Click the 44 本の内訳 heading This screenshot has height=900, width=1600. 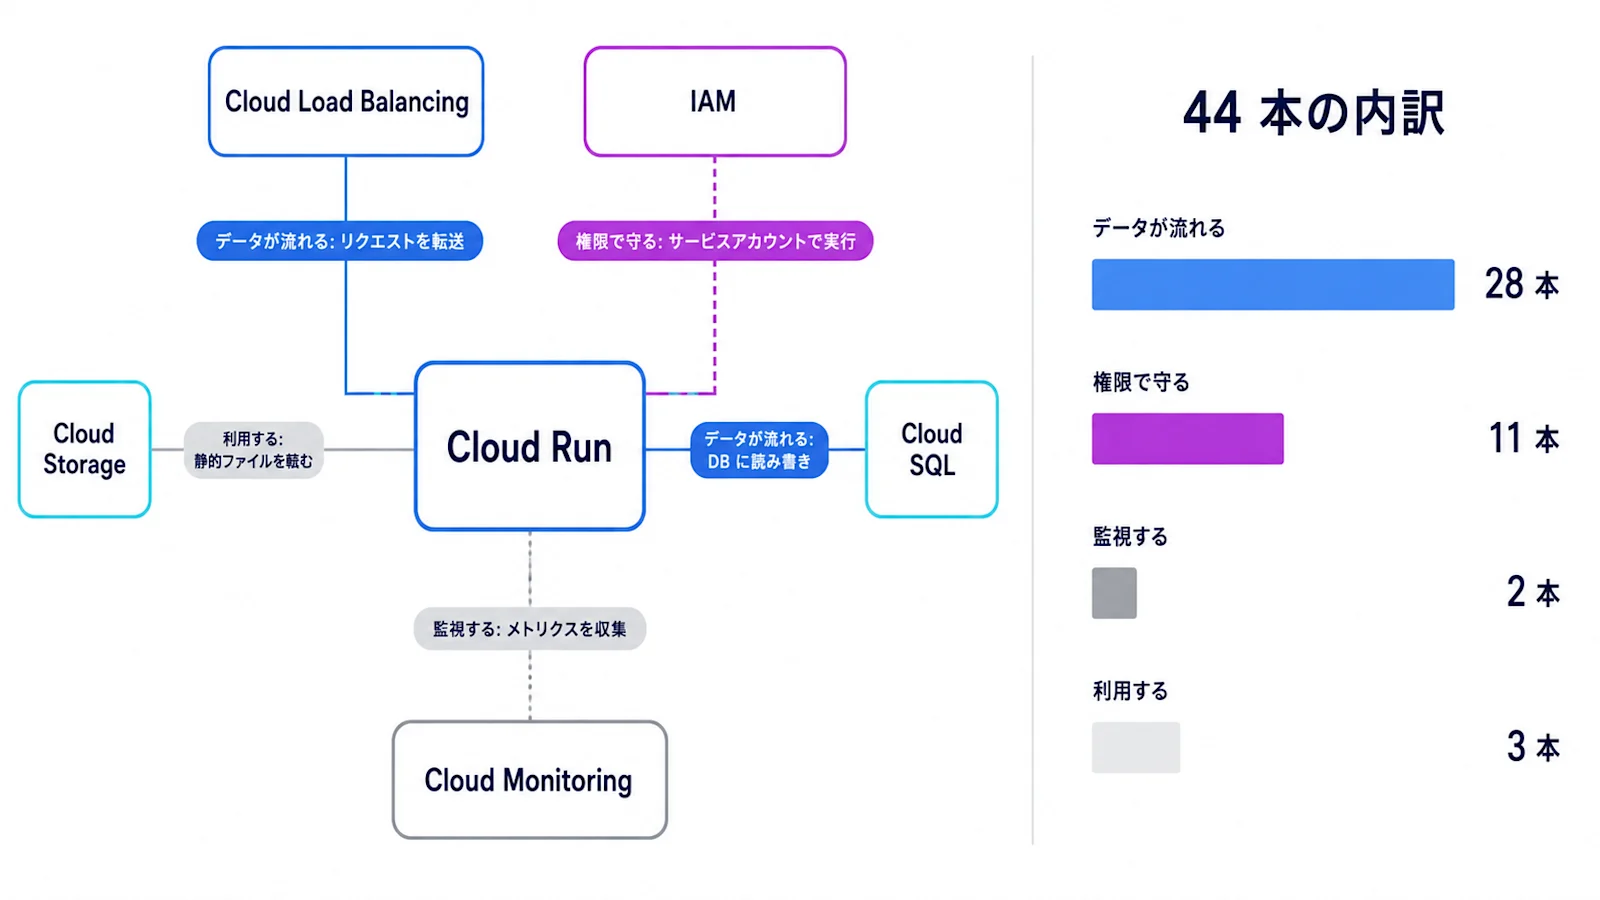pyautogui.click(x=1313, y=112)
